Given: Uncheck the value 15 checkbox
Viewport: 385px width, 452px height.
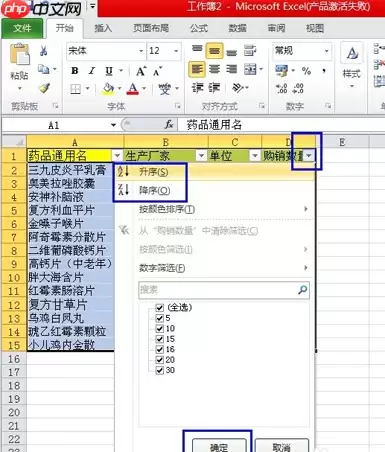Looking at the screenshot, I should click(x=160, y=339).
